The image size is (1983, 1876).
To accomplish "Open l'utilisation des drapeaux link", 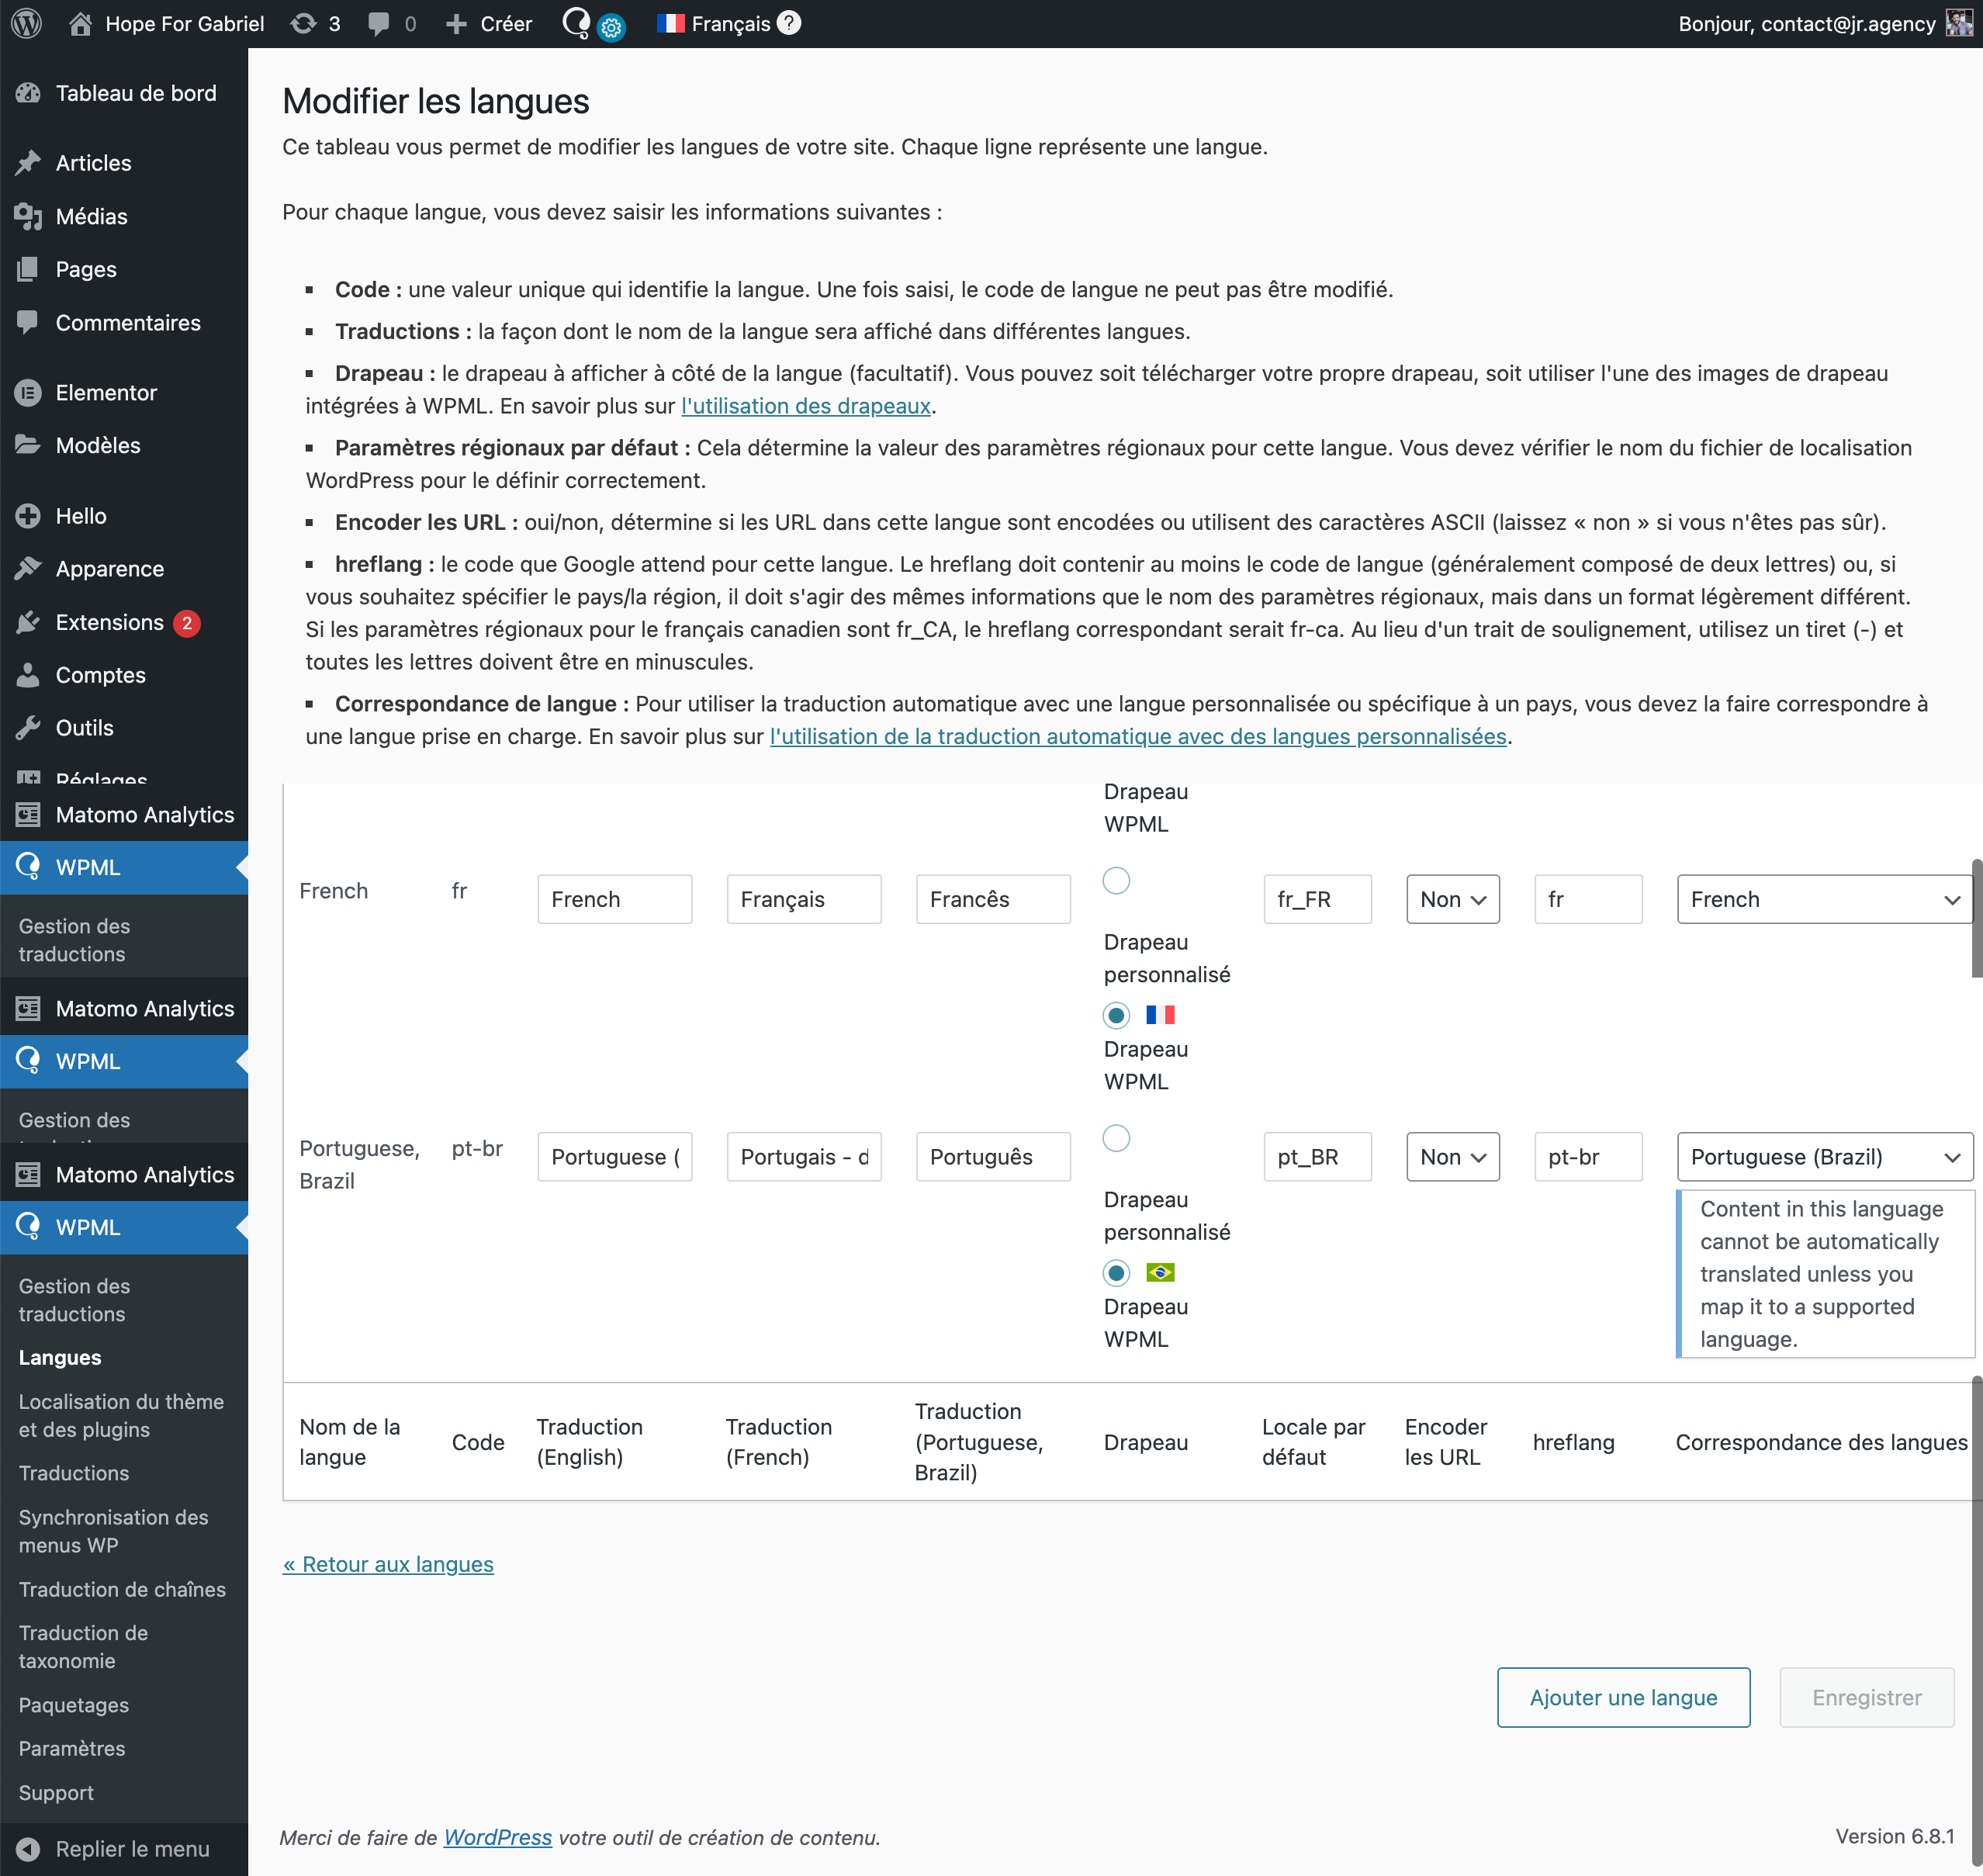I will [805, 406].
